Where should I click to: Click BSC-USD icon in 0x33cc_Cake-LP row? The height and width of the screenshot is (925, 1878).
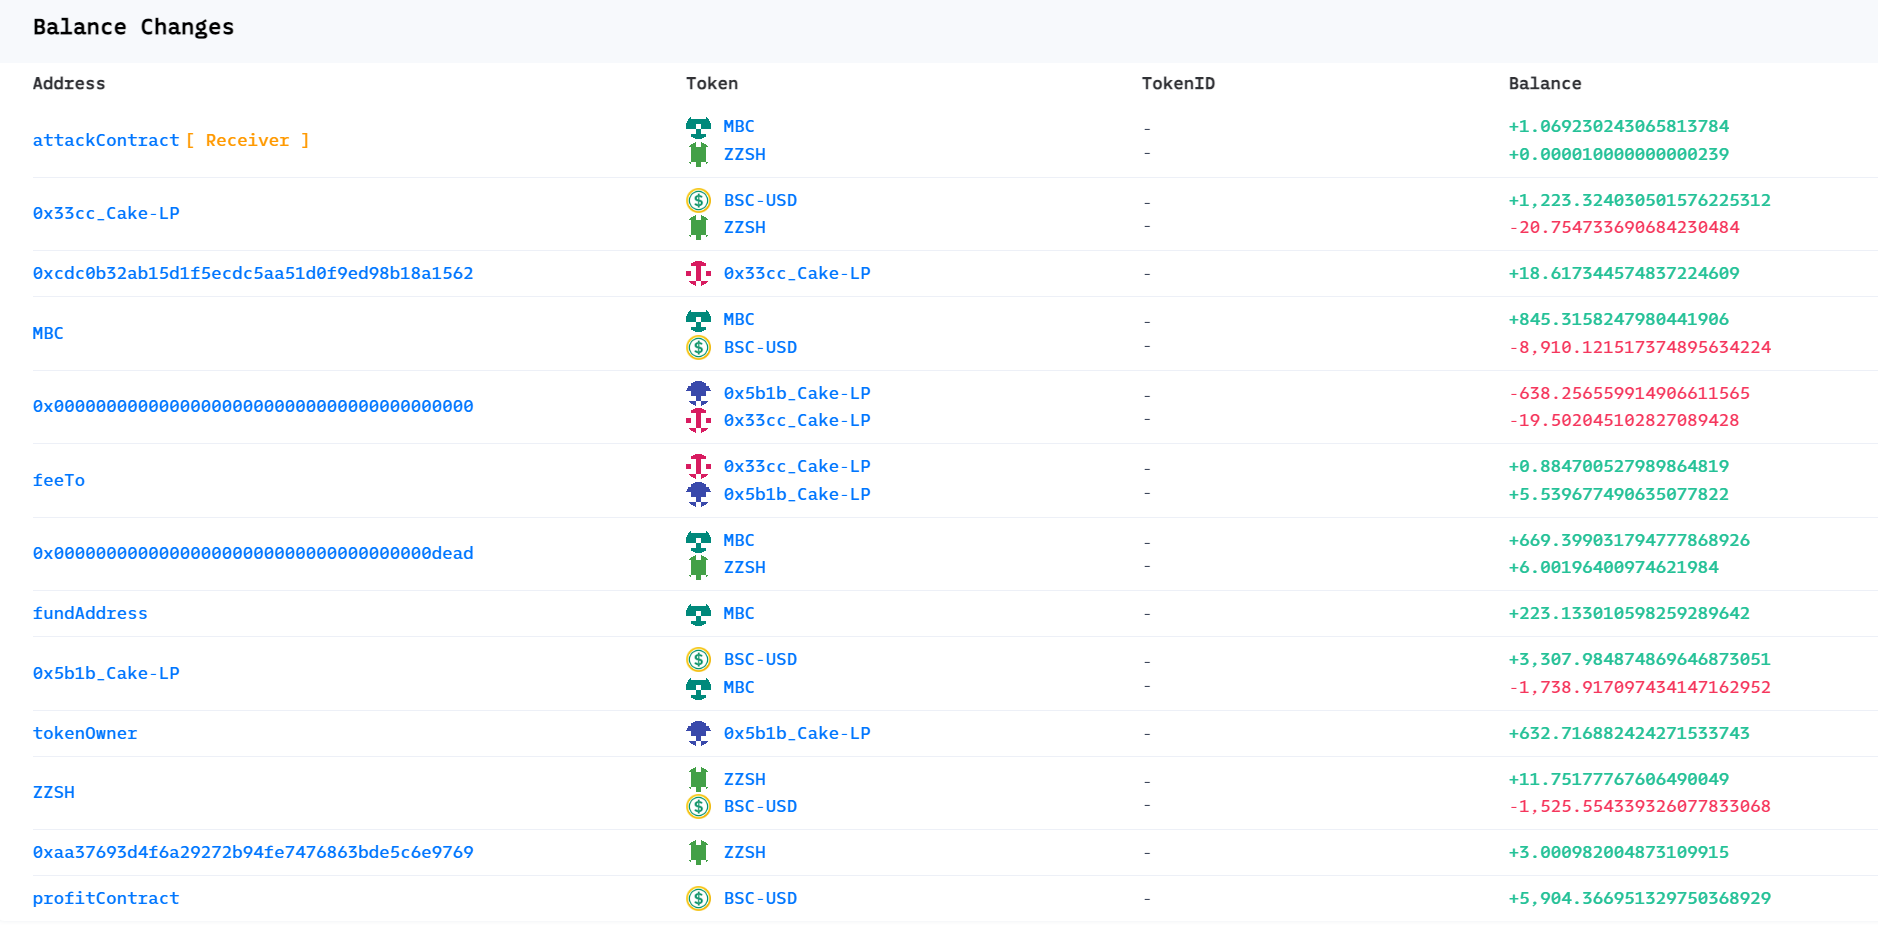point(698,200)
